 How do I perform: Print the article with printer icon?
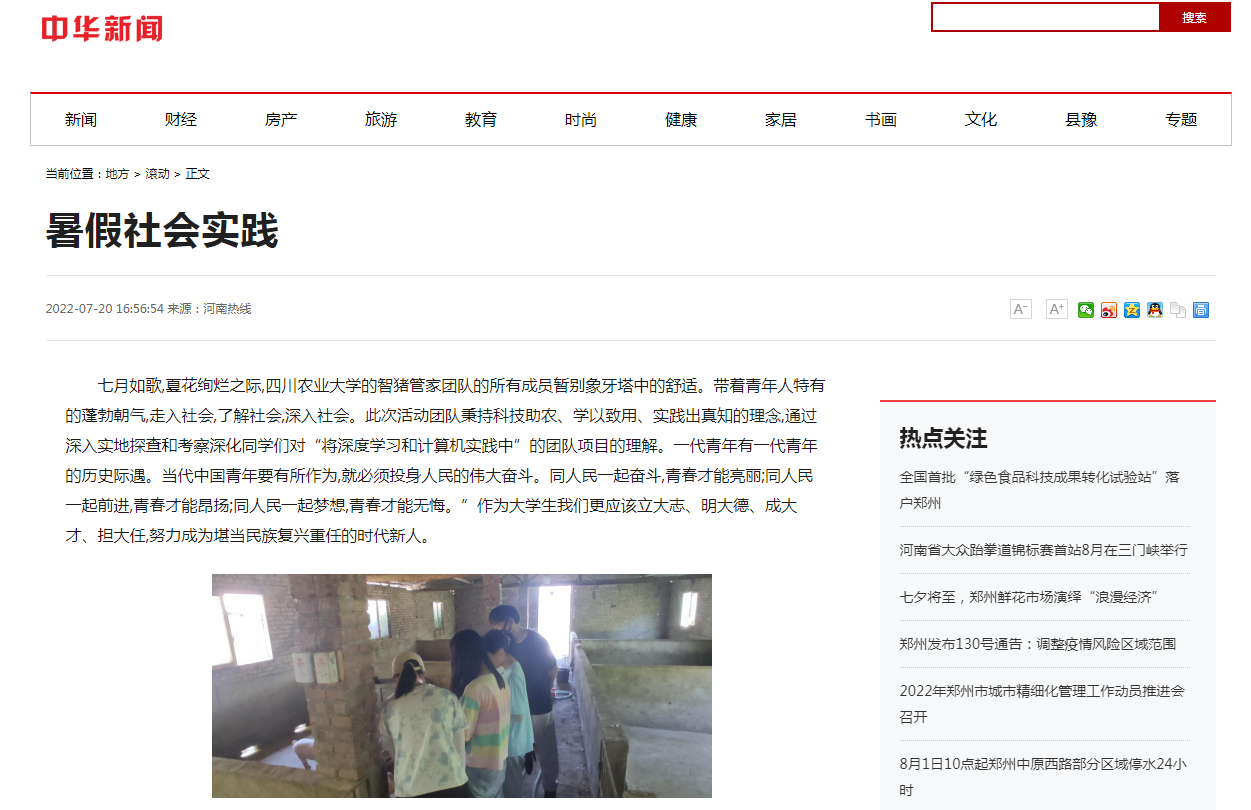[1201, 310]
